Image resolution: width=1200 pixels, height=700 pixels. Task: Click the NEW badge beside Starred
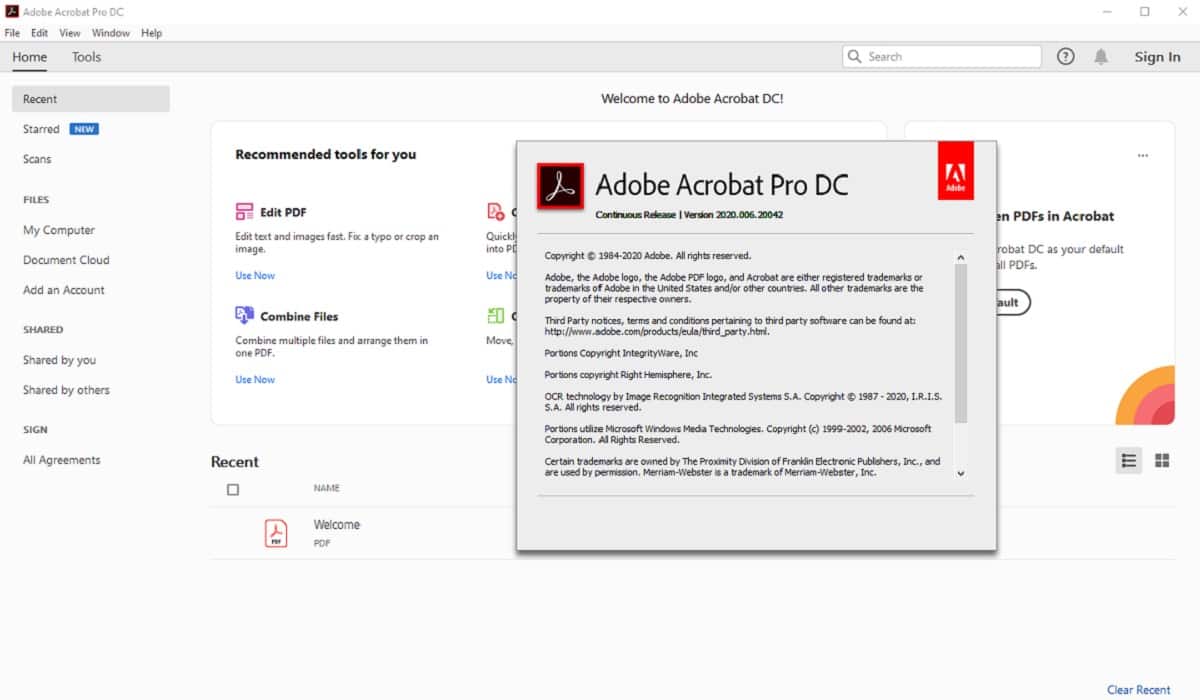point(84,129)
